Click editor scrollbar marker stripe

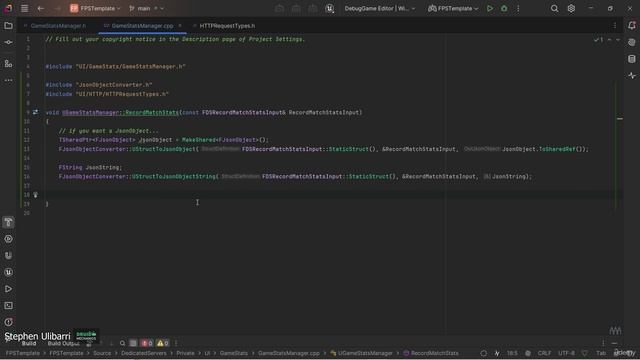pos(620,119)
